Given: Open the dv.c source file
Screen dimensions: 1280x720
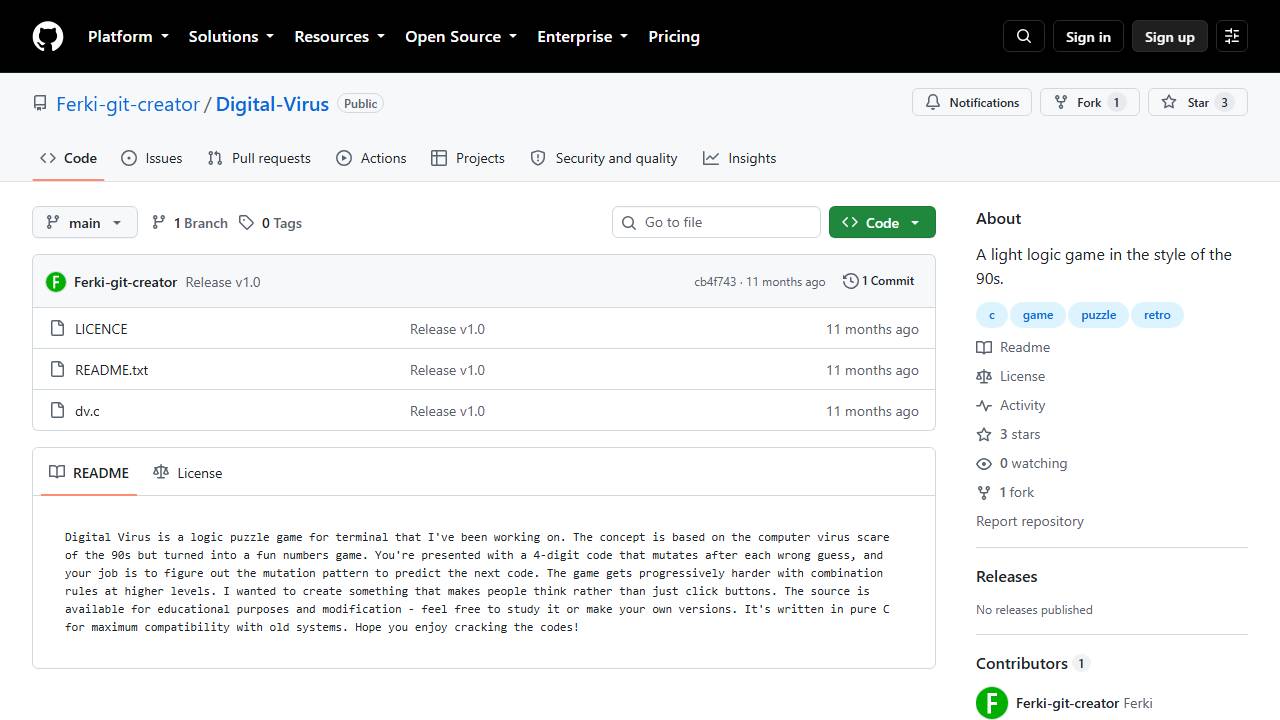Looking at the screenshot, I should [87, 411].
